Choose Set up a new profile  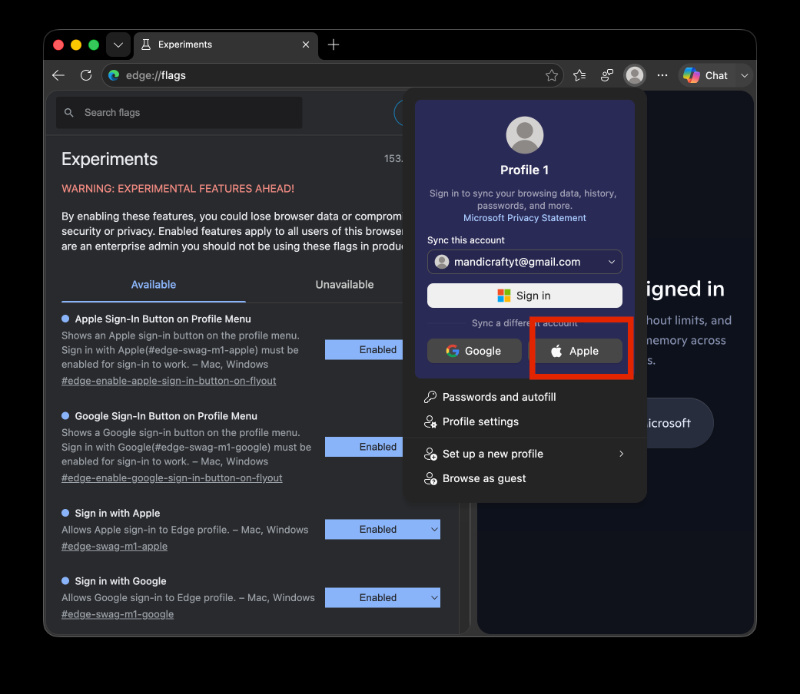coord(524,454)
